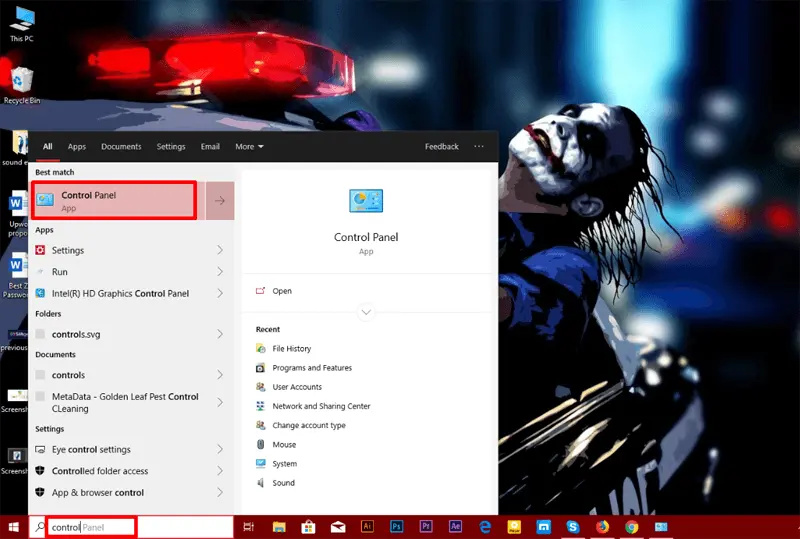
Task: Switch to the Documents search tab
Action: click(x=121, y=147)
